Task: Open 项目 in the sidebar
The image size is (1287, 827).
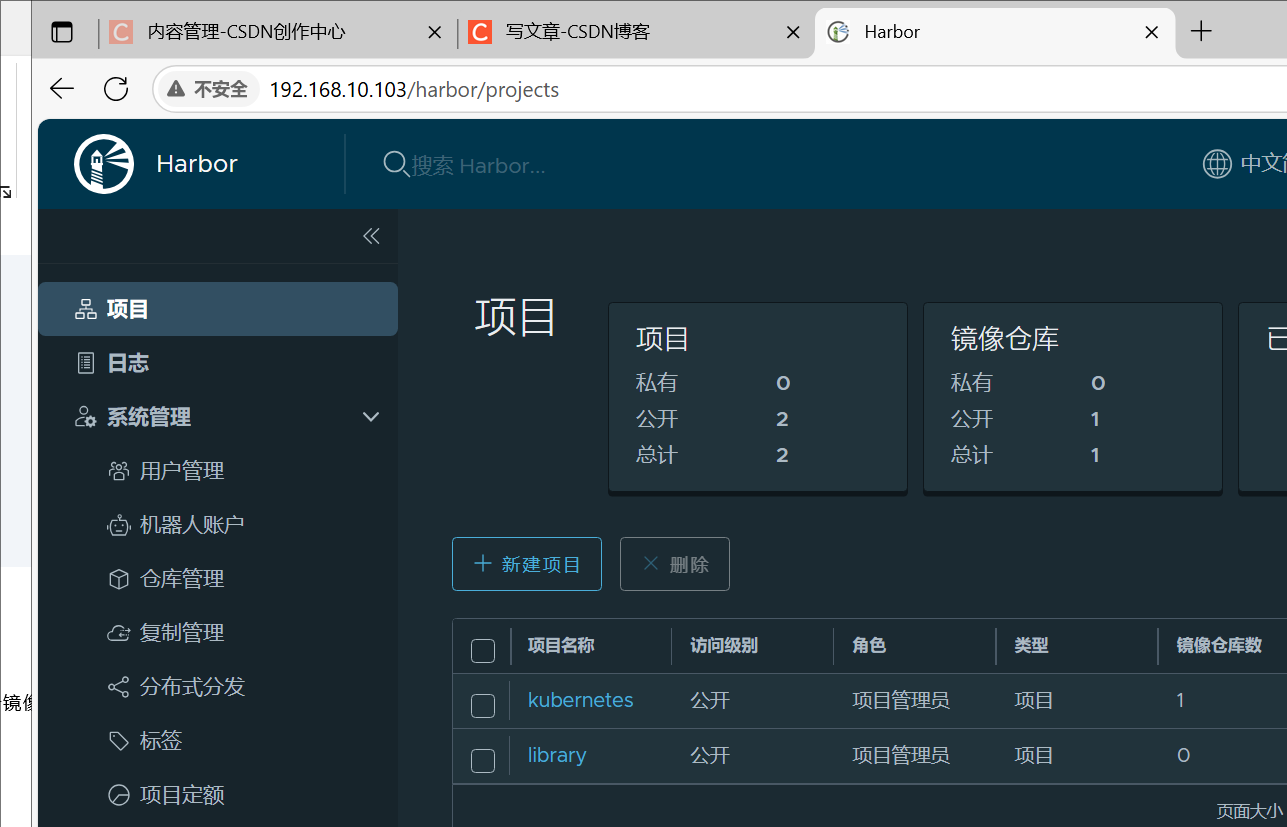Action: point(218,309)
